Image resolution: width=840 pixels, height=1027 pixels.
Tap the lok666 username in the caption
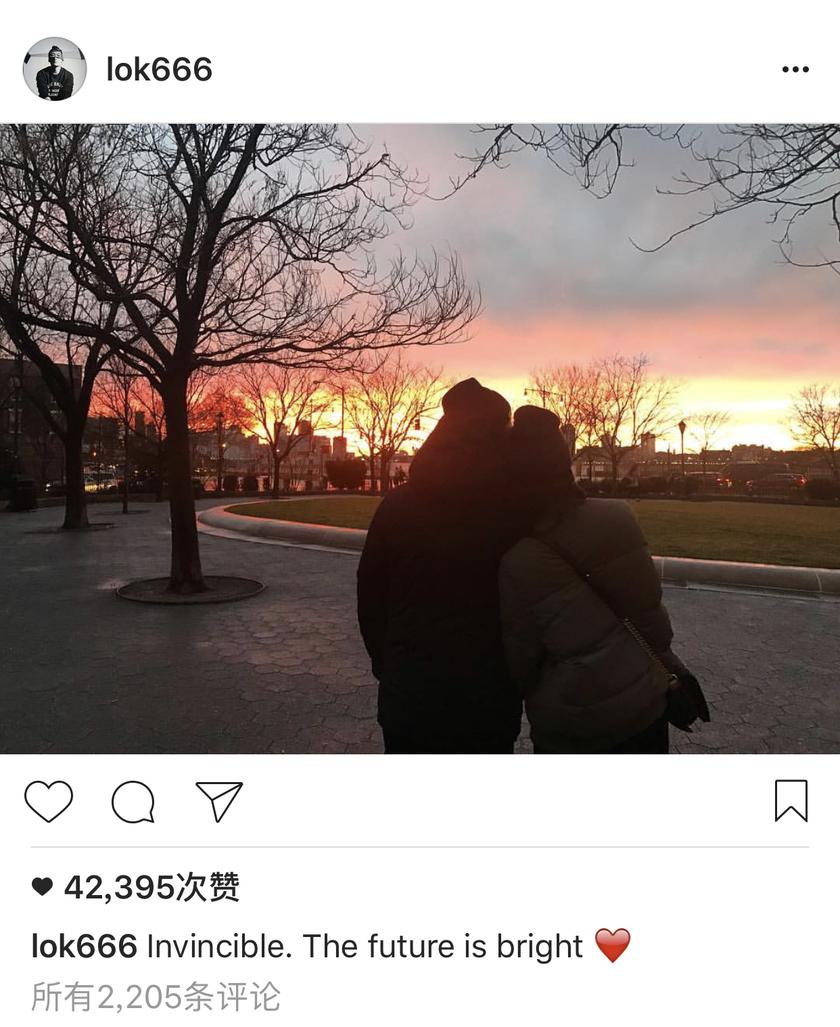[x=84, y=946]
